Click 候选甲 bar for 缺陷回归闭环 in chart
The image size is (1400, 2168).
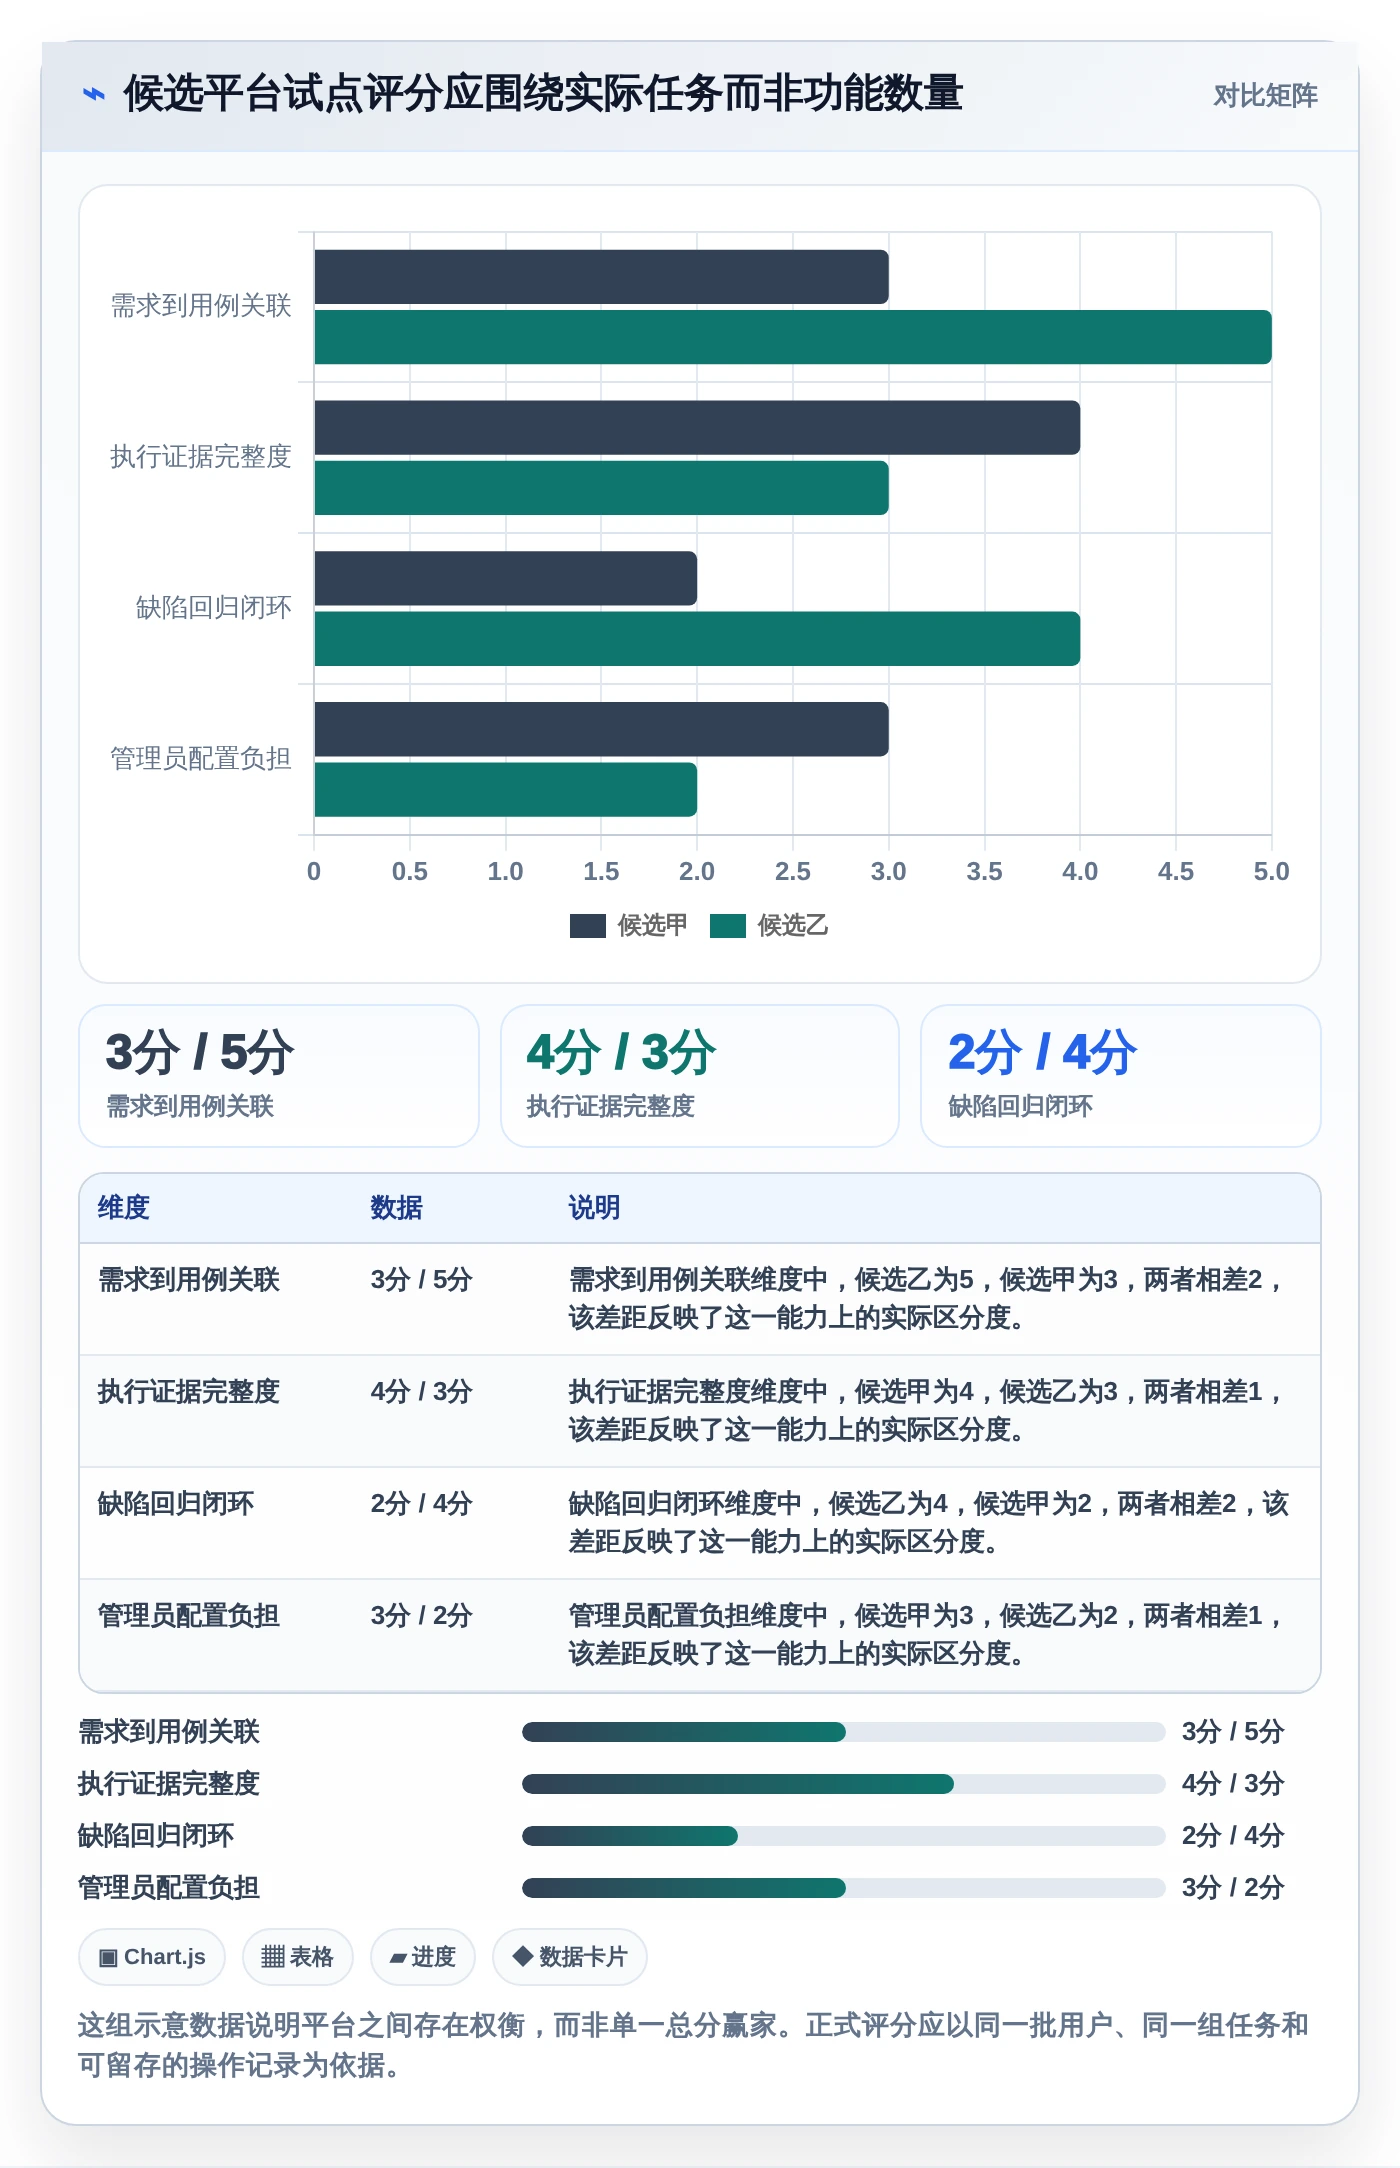pos(505,579)
